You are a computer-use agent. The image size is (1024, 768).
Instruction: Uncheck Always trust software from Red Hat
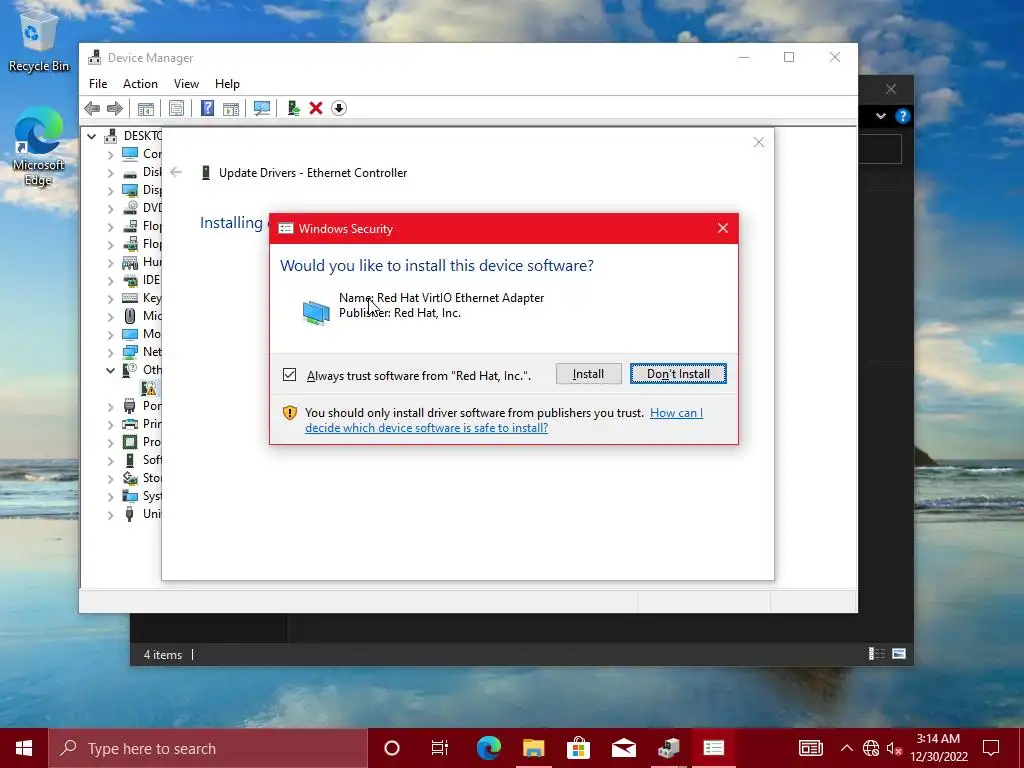click(289, 375)
